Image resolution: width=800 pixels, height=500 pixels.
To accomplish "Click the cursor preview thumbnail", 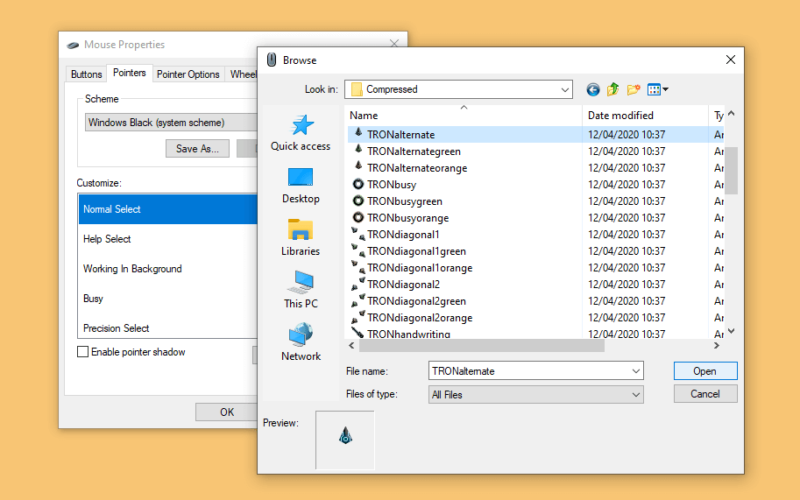I will 345,440.
